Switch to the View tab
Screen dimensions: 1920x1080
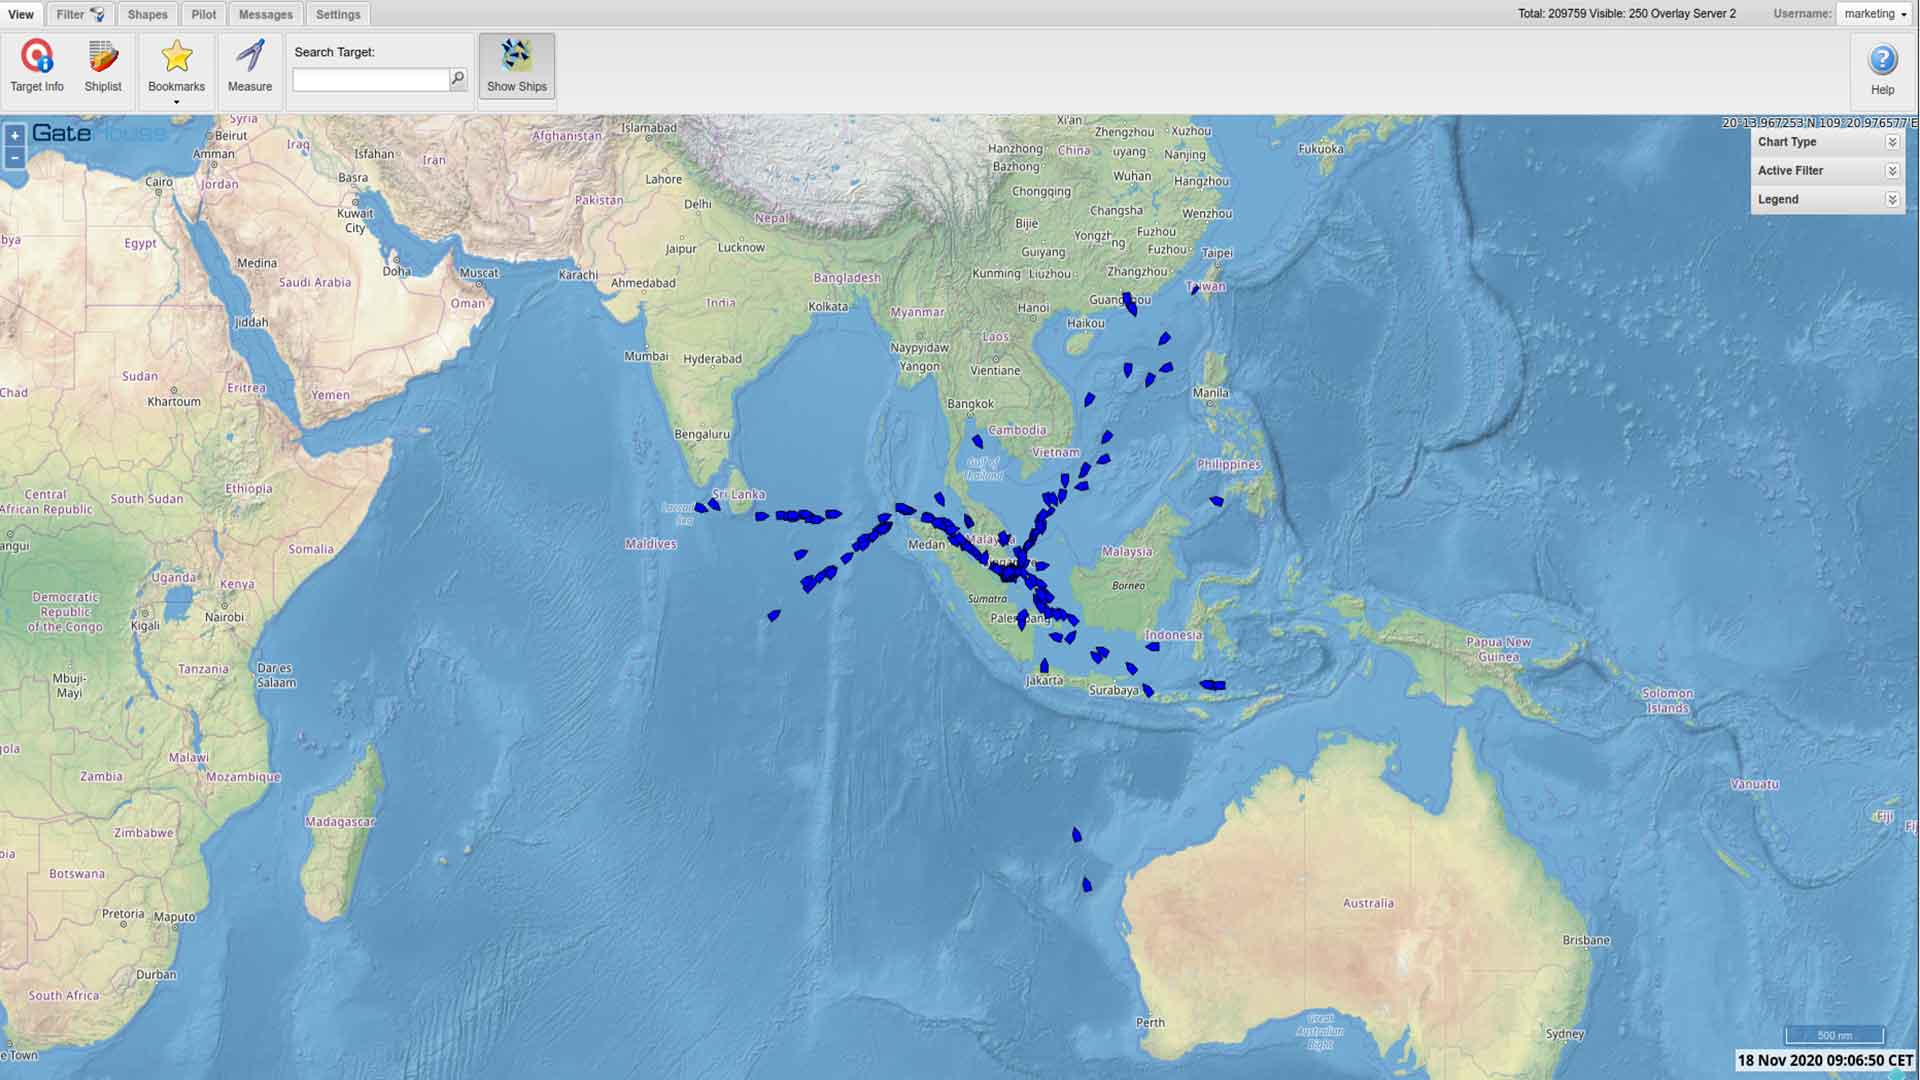click(x=21, y=14)
